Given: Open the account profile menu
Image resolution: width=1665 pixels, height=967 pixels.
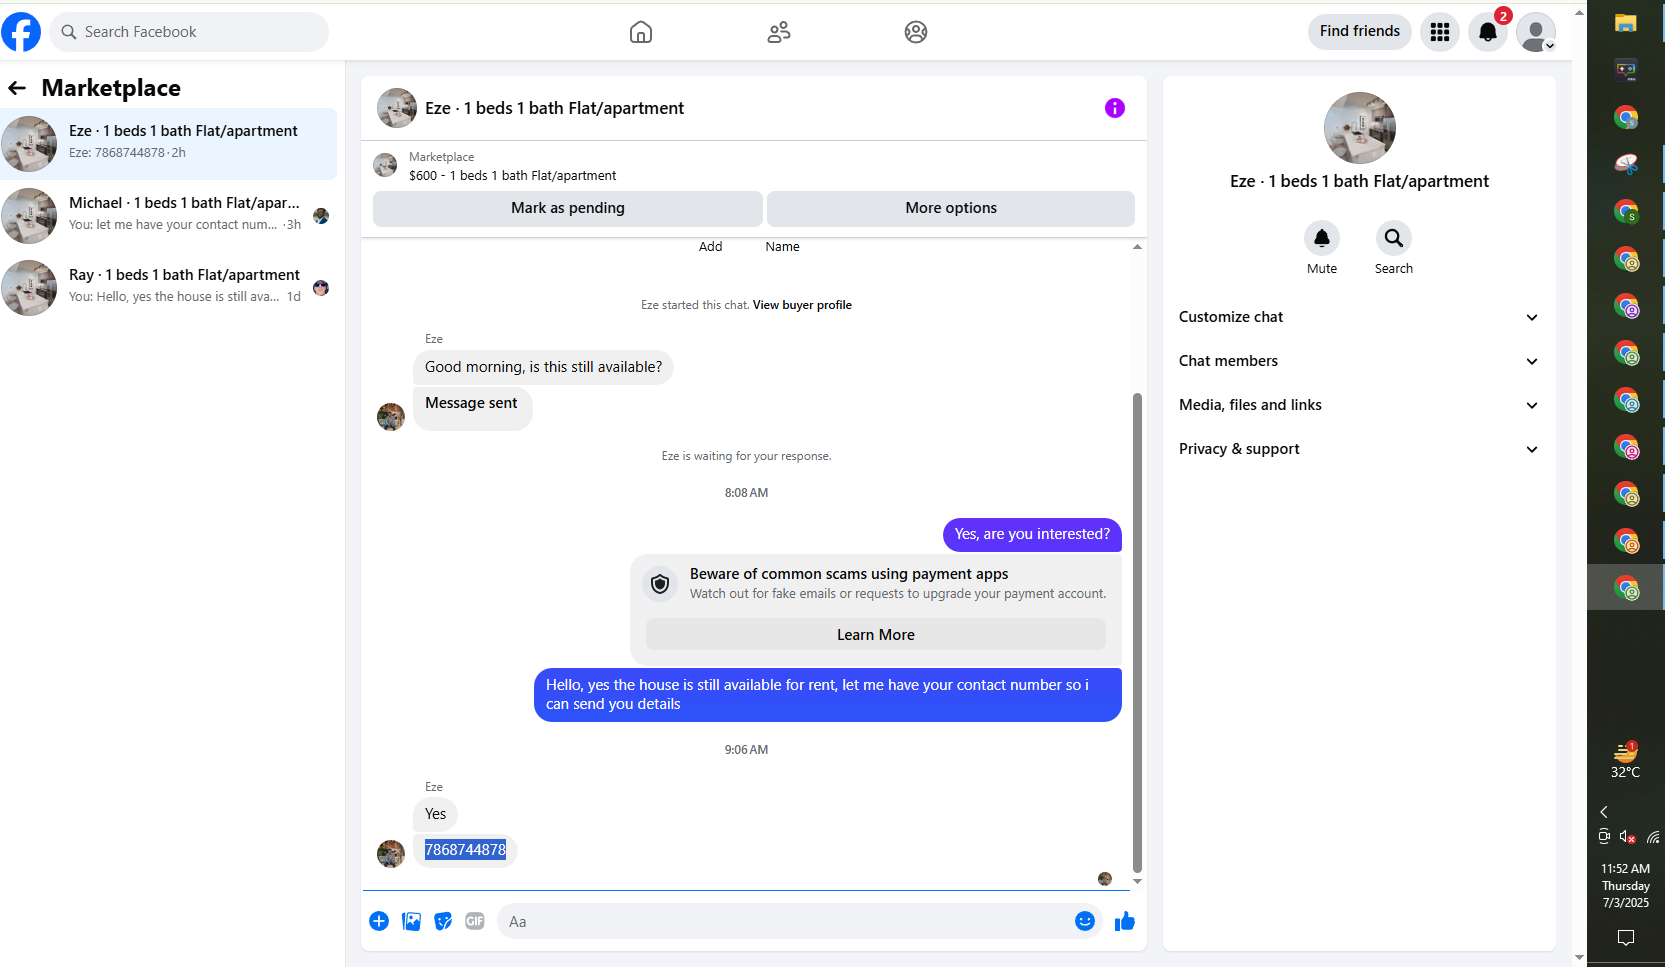Looking at the screenshot, I should click(x=1536, y=32).
